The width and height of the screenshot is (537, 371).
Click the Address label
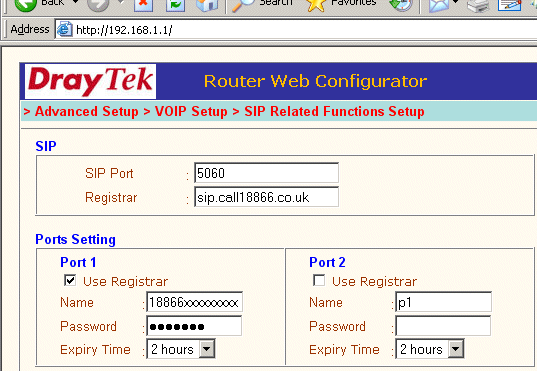click(x=30, y=29)
